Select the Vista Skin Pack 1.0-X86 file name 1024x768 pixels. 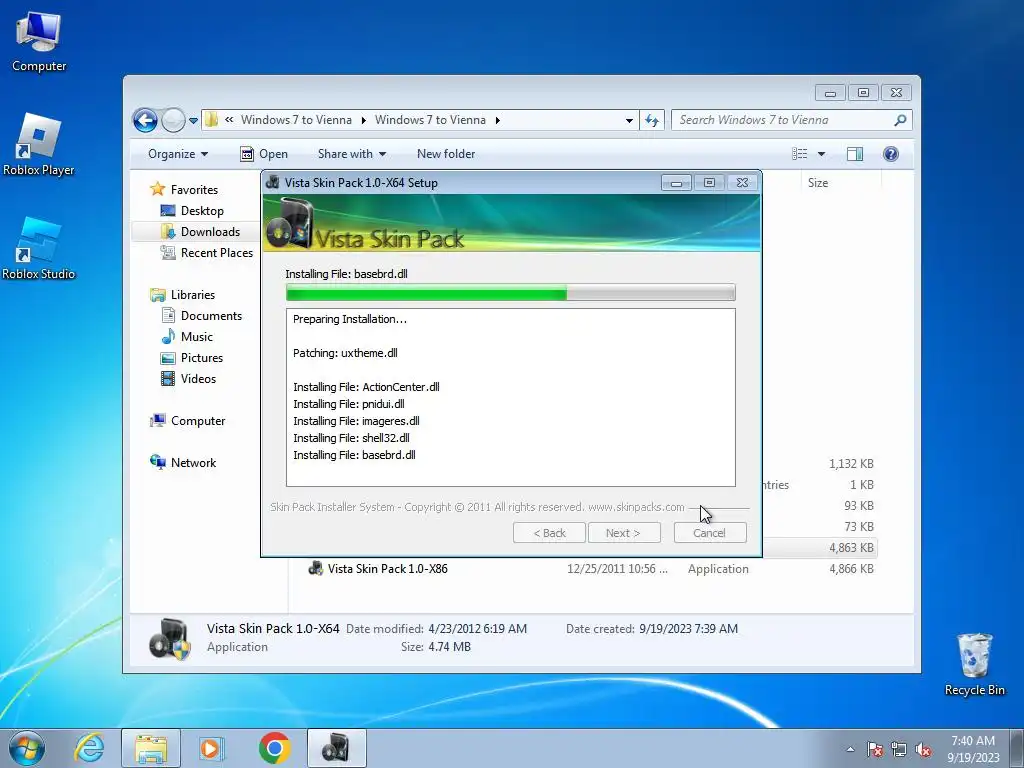coord(387,569)
